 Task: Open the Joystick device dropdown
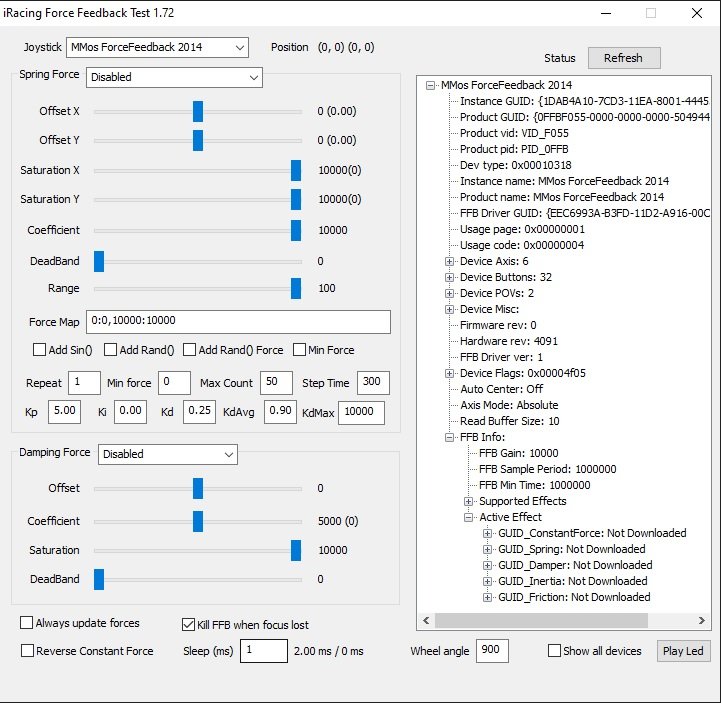click(157, 47)
